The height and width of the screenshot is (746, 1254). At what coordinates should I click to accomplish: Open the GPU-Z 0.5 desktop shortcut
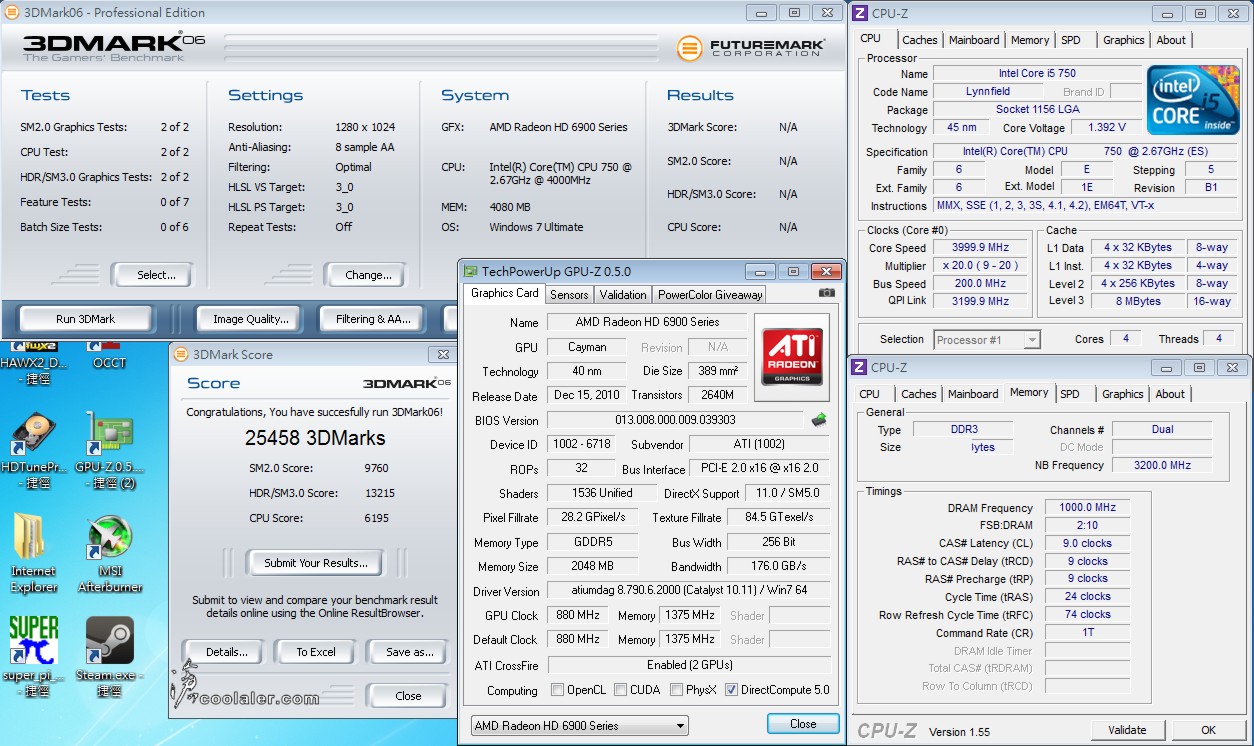tap(109, 450)
